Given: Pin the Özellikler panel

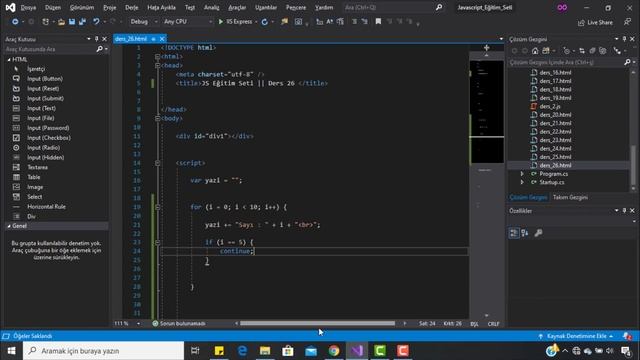Looking at the screenshot, I should click(x=624, y=211).
